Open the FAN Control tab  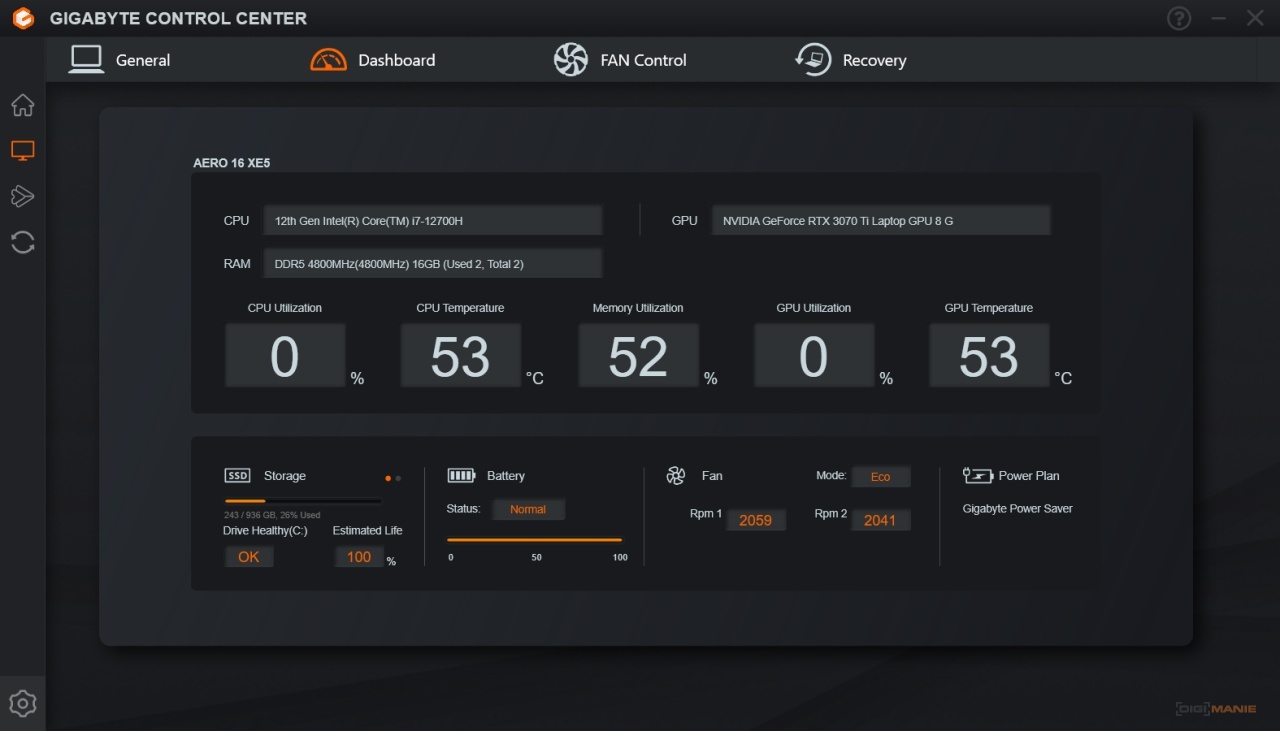coord(620,60)
